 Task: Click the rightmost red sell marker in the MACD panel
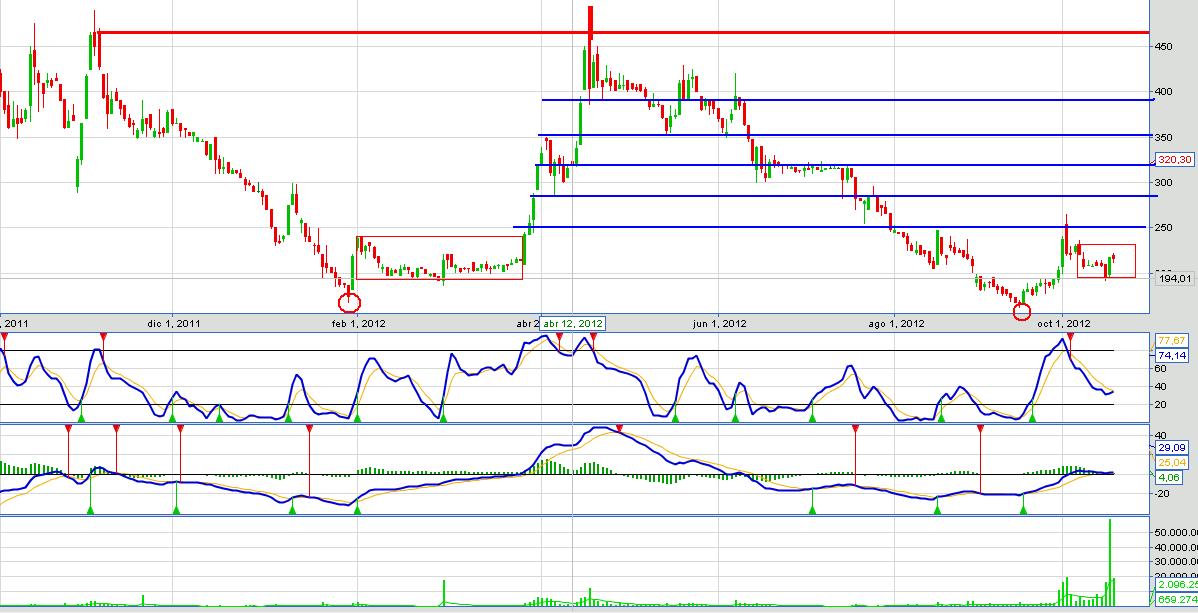click(x=980, y=429)
